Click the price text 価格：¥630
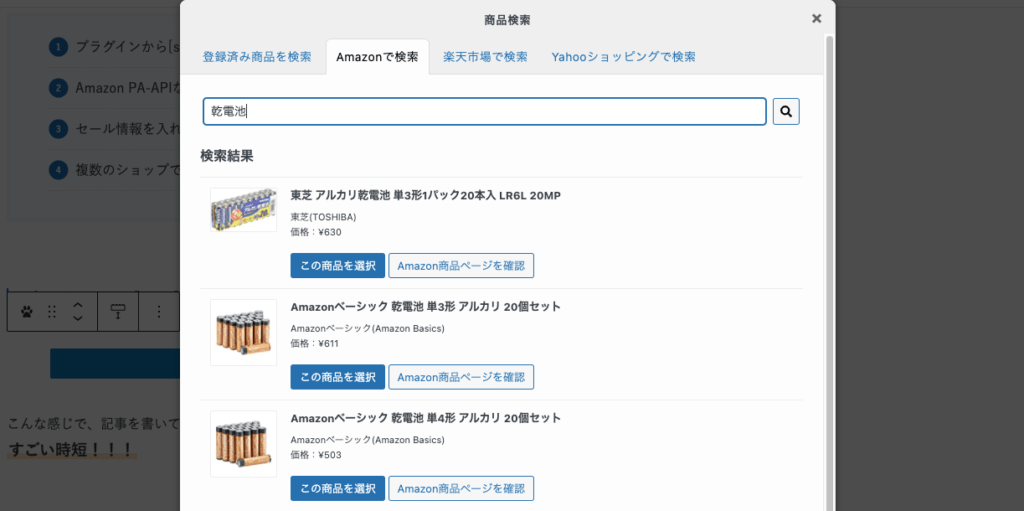This screenshot has height=511, width=1024. click(x=316, y=232)
